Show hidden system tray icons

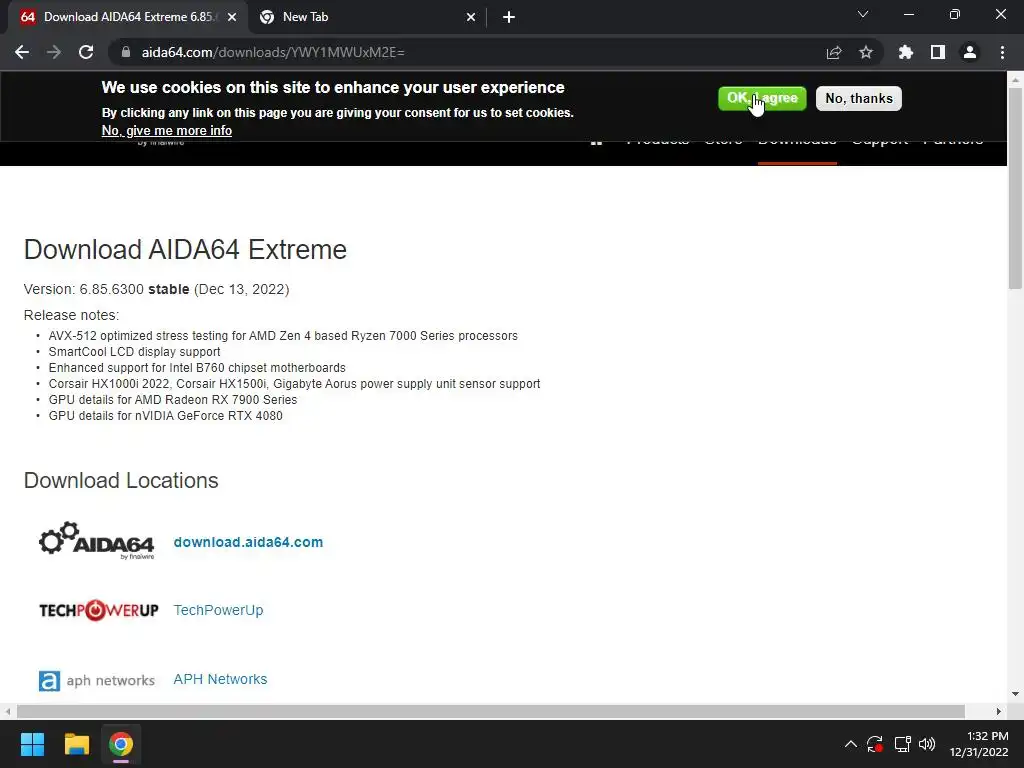click(850, 744)
